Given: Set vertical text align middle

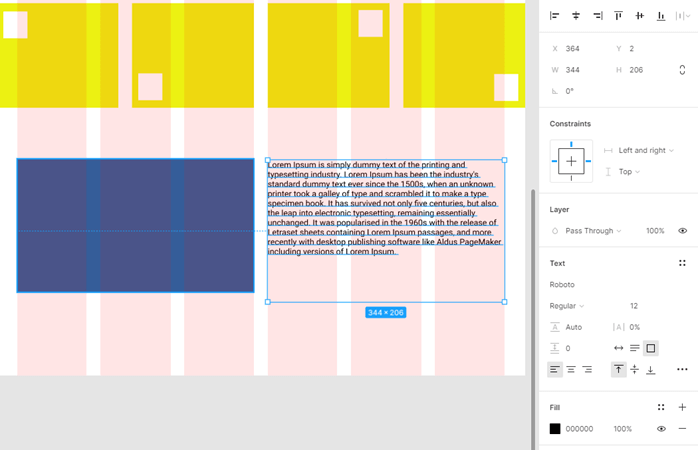Looking at the screenshot, I should [x=635, y=369].
